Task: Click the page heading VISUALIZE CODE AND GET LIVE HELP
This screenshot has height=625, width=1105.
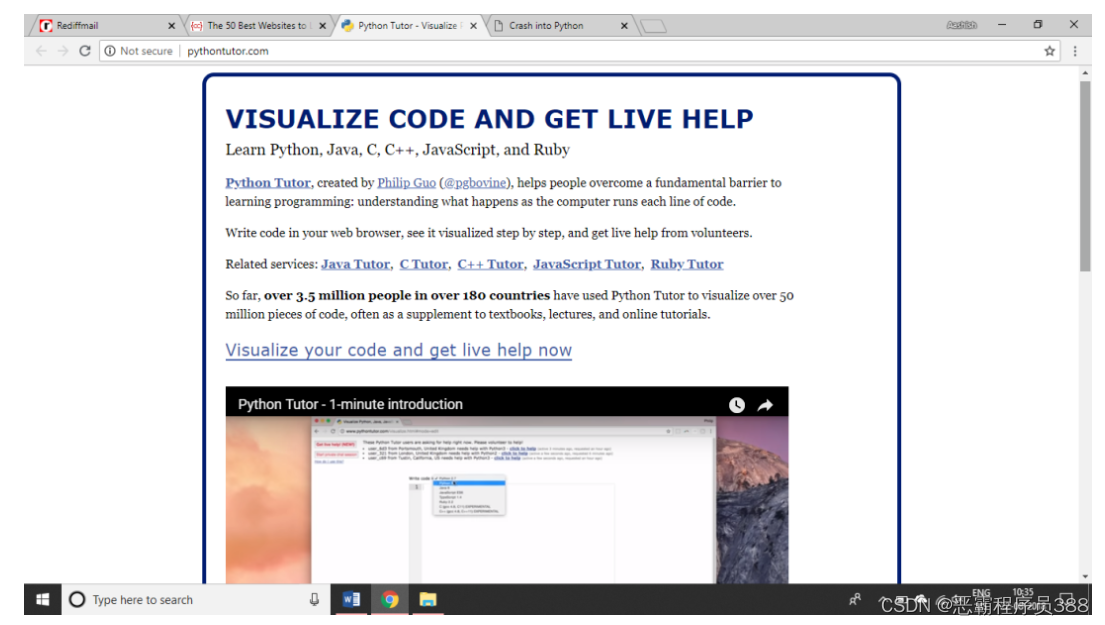Action: [x=489, y=119]
